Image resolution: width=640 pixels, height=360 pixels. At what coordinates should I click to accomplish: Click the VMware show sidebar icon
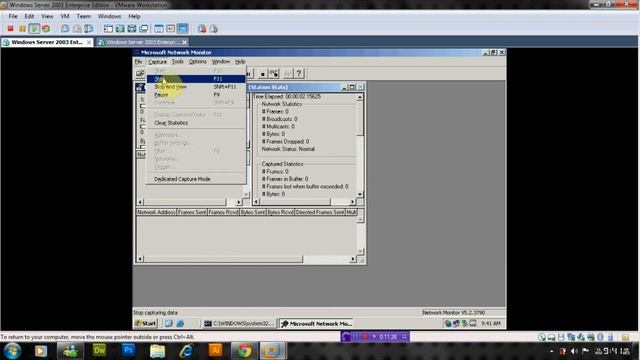(x=108, y=29)
